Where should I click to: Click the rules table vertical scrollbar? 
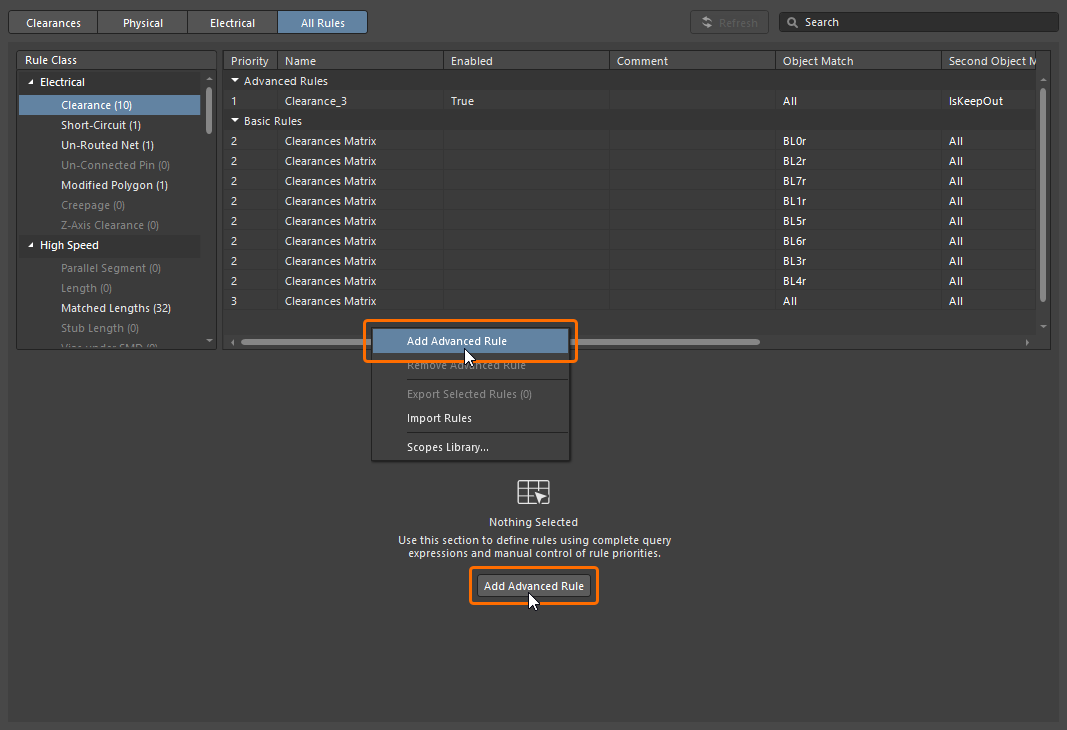(x=1043, y=195)
